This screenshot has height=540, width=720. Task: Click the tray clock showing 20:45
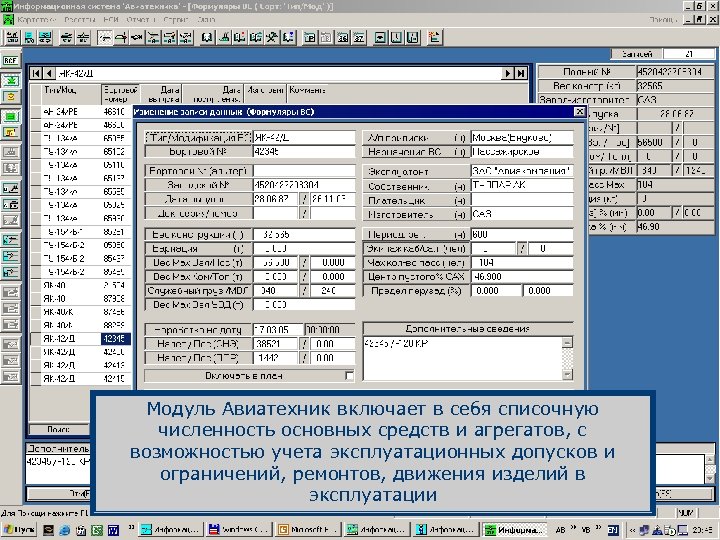click(x=703, y=530)
